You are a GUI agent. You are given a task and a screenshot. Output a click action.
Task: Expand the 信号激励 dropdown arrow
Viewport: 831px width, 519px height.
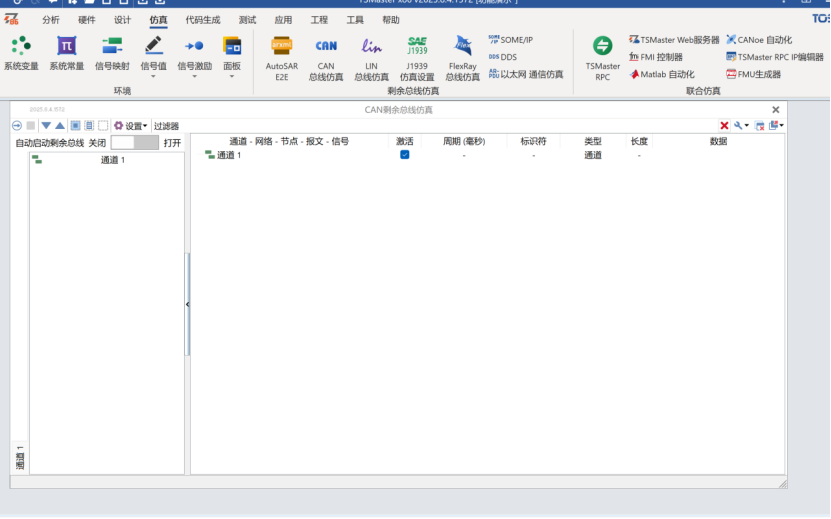coord(195,77)
